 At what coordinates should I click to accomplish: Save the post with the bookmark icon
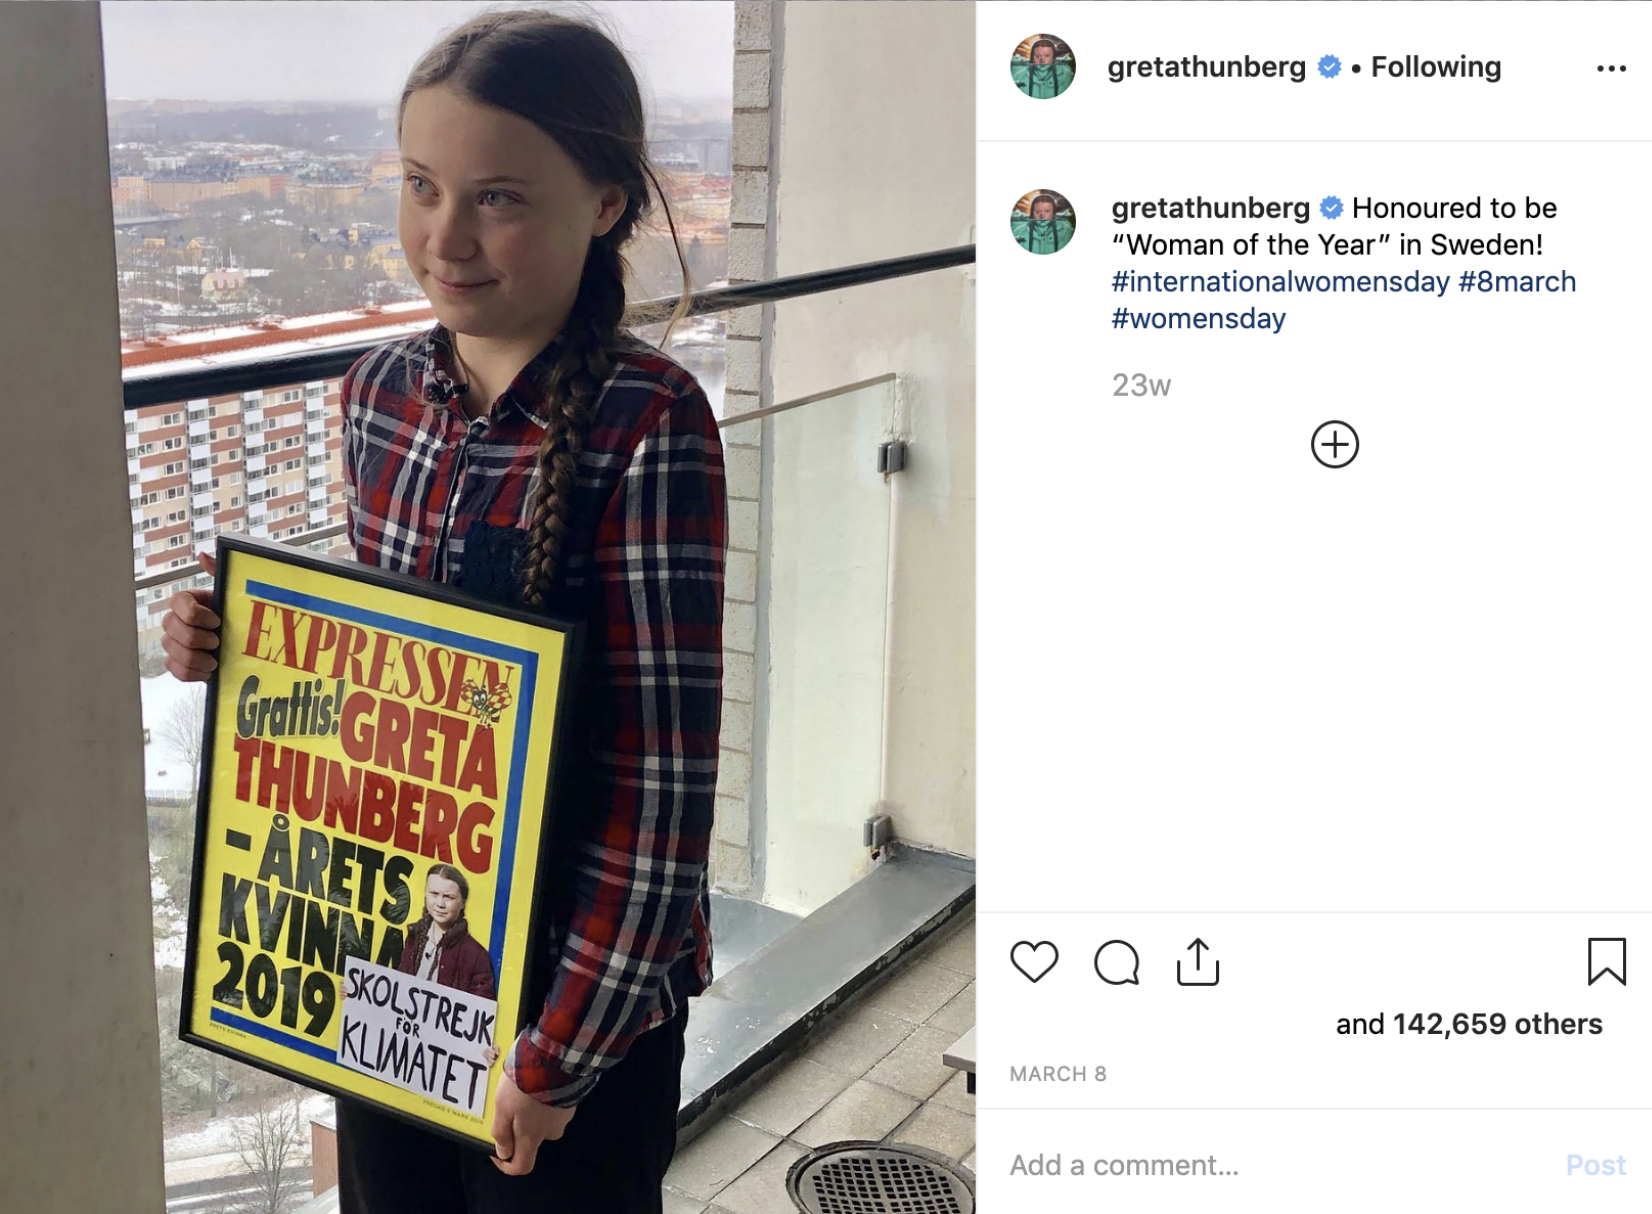point(1606,961)
